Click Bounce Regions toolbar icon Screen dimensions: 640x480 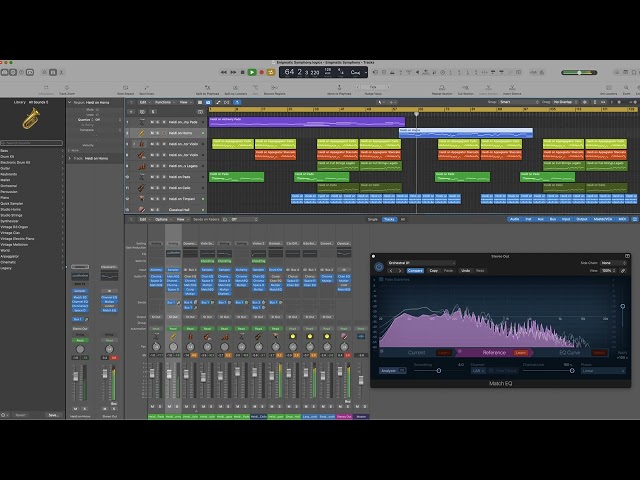tap(274, 88)
